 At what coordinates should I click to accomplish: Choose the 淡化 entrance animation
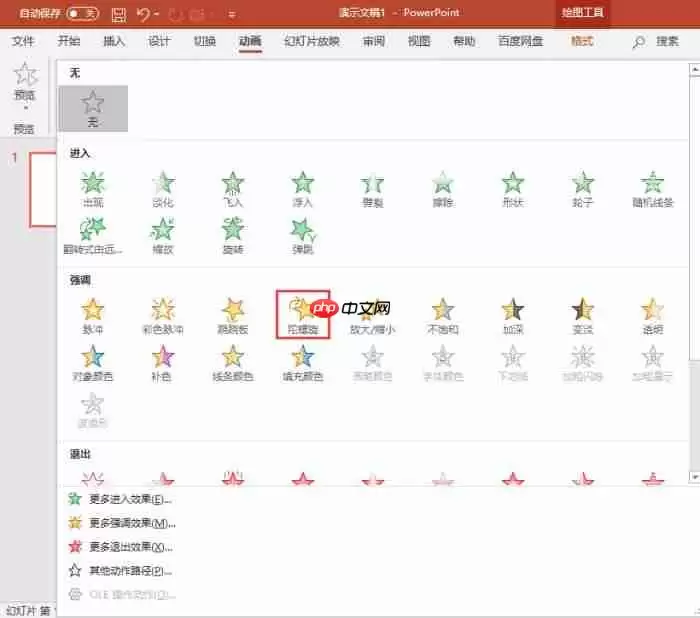point(163,189)
